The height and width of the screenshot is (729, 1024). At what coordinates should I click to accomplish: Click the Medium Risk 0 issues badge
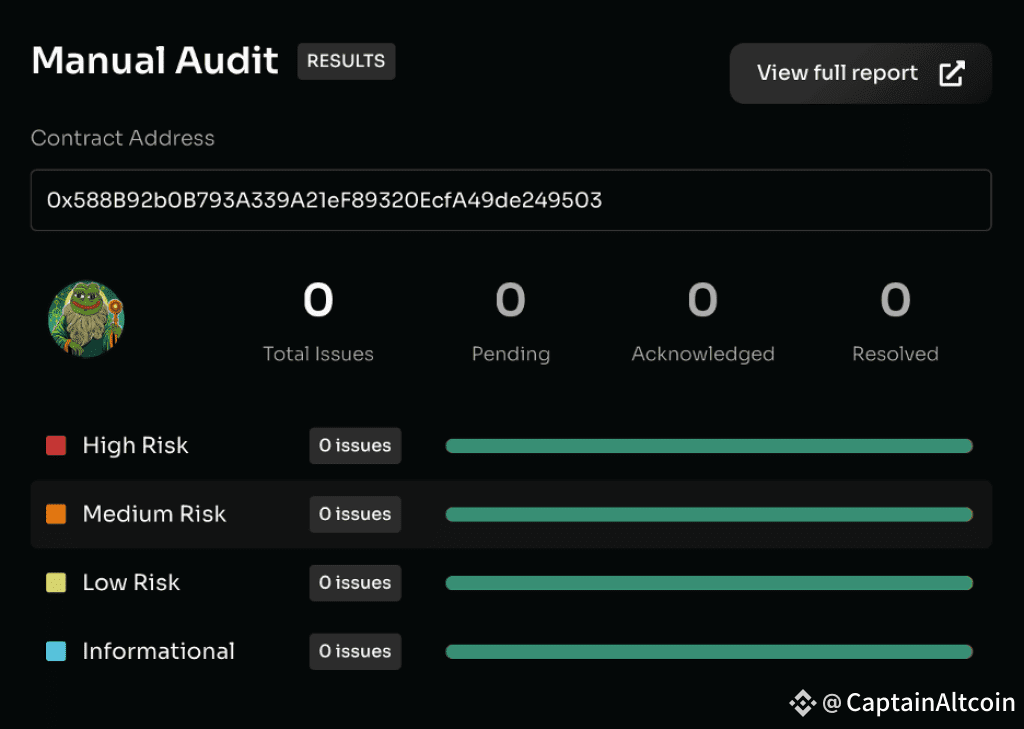[355, 514]
